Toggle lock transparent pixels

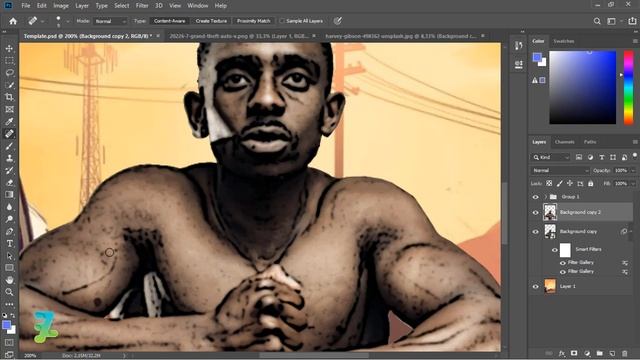click(549, 184)
